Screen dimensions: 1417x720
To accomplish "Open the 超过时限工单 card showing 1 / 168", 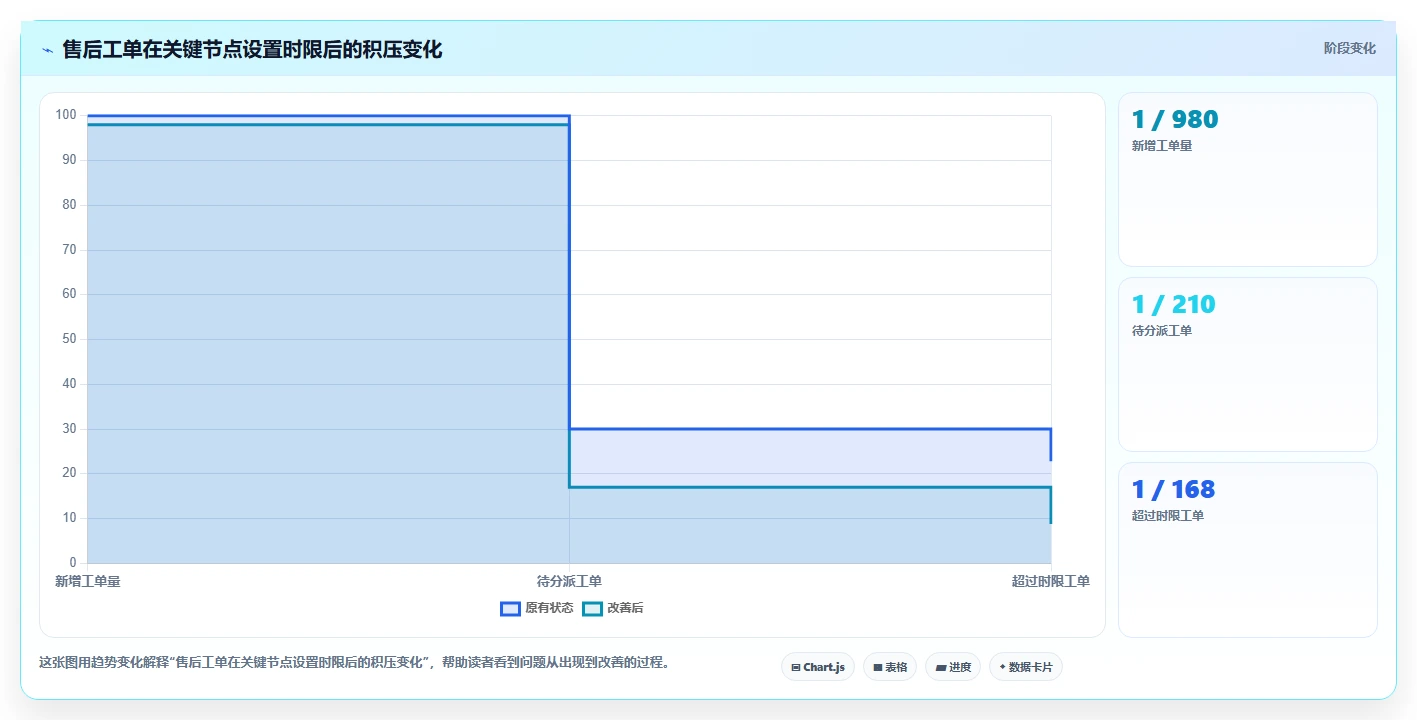I will (1247, 550).
